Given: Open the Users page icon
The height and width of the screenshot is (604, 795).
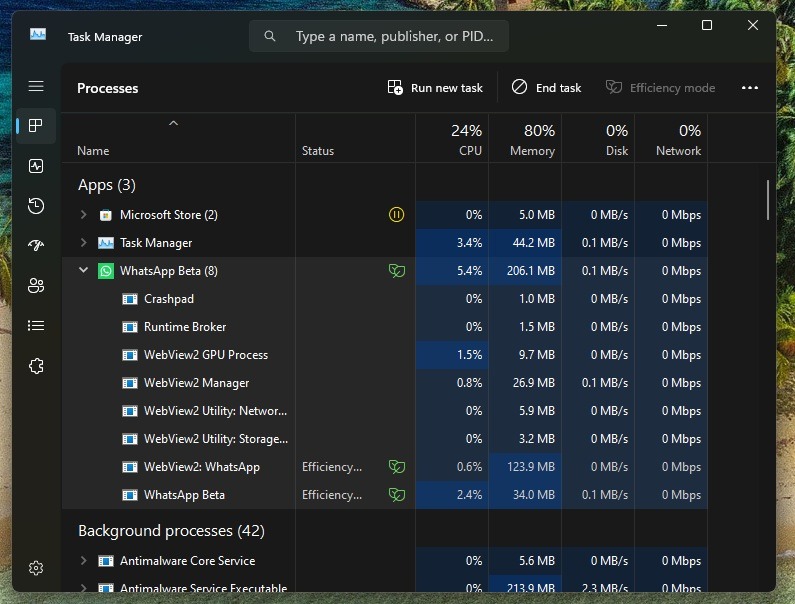Looking at the screenshot, I should click(36, 286).
